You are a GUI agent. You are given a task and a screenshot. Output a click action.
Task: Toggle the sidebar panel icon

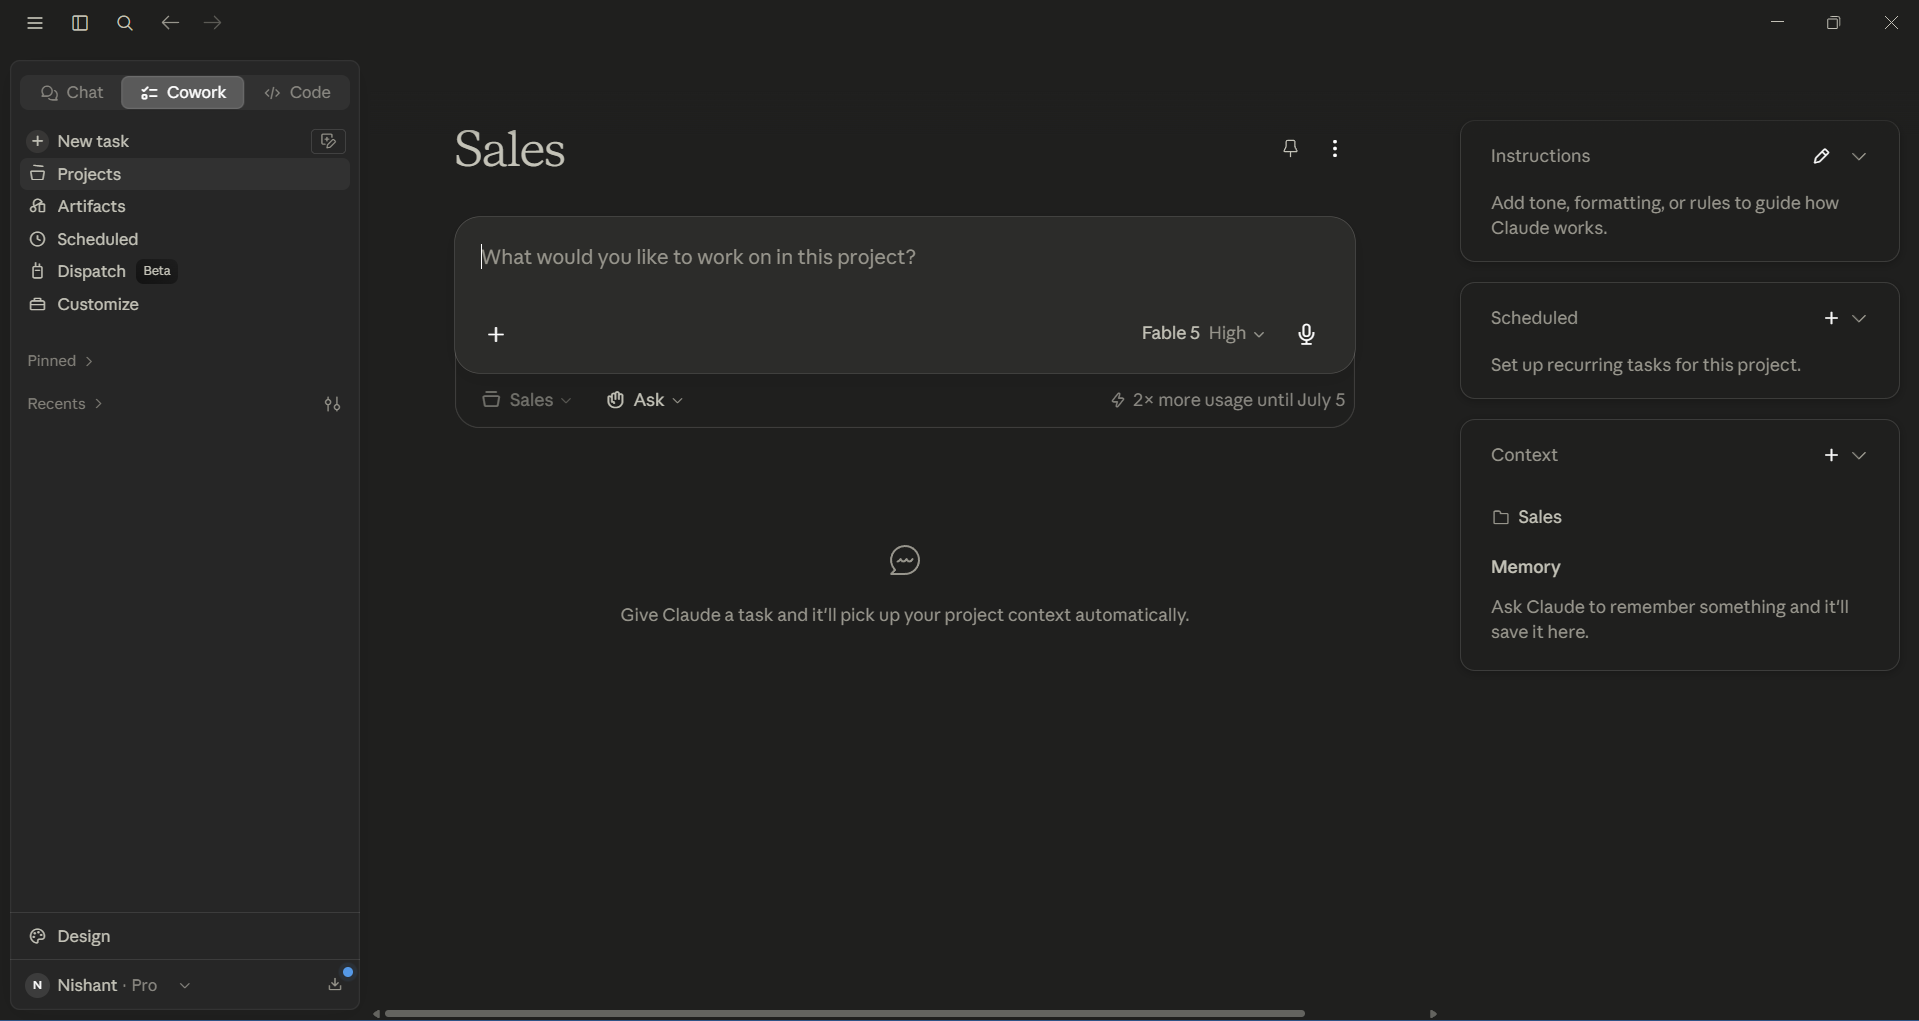click(x=80, y=24)
